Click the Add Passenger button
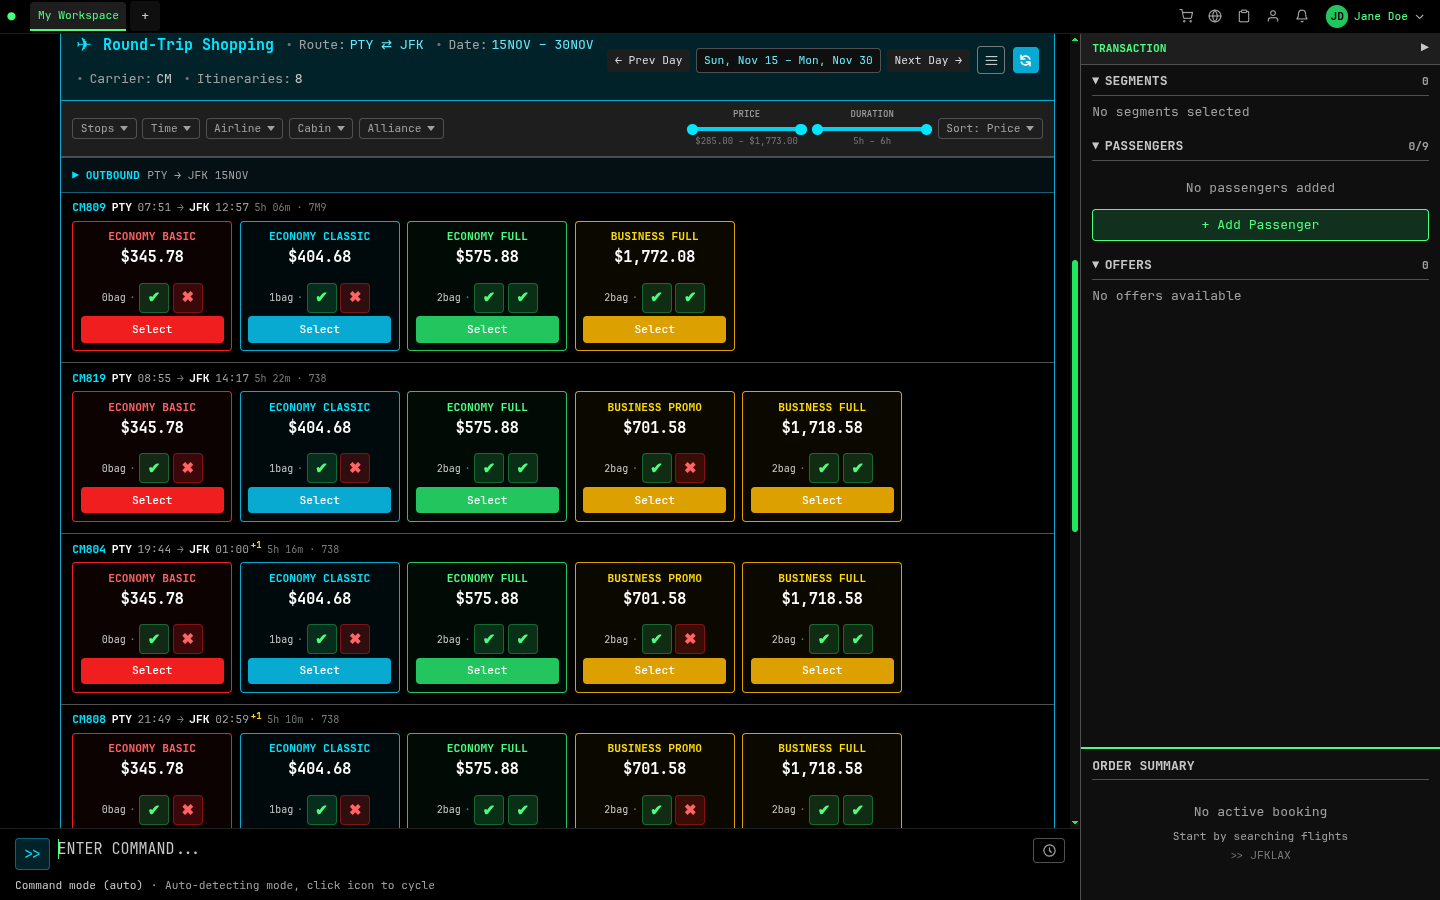Viewport: 1440px width, 900px height. pyautogui.click(x=1260, y=225)
